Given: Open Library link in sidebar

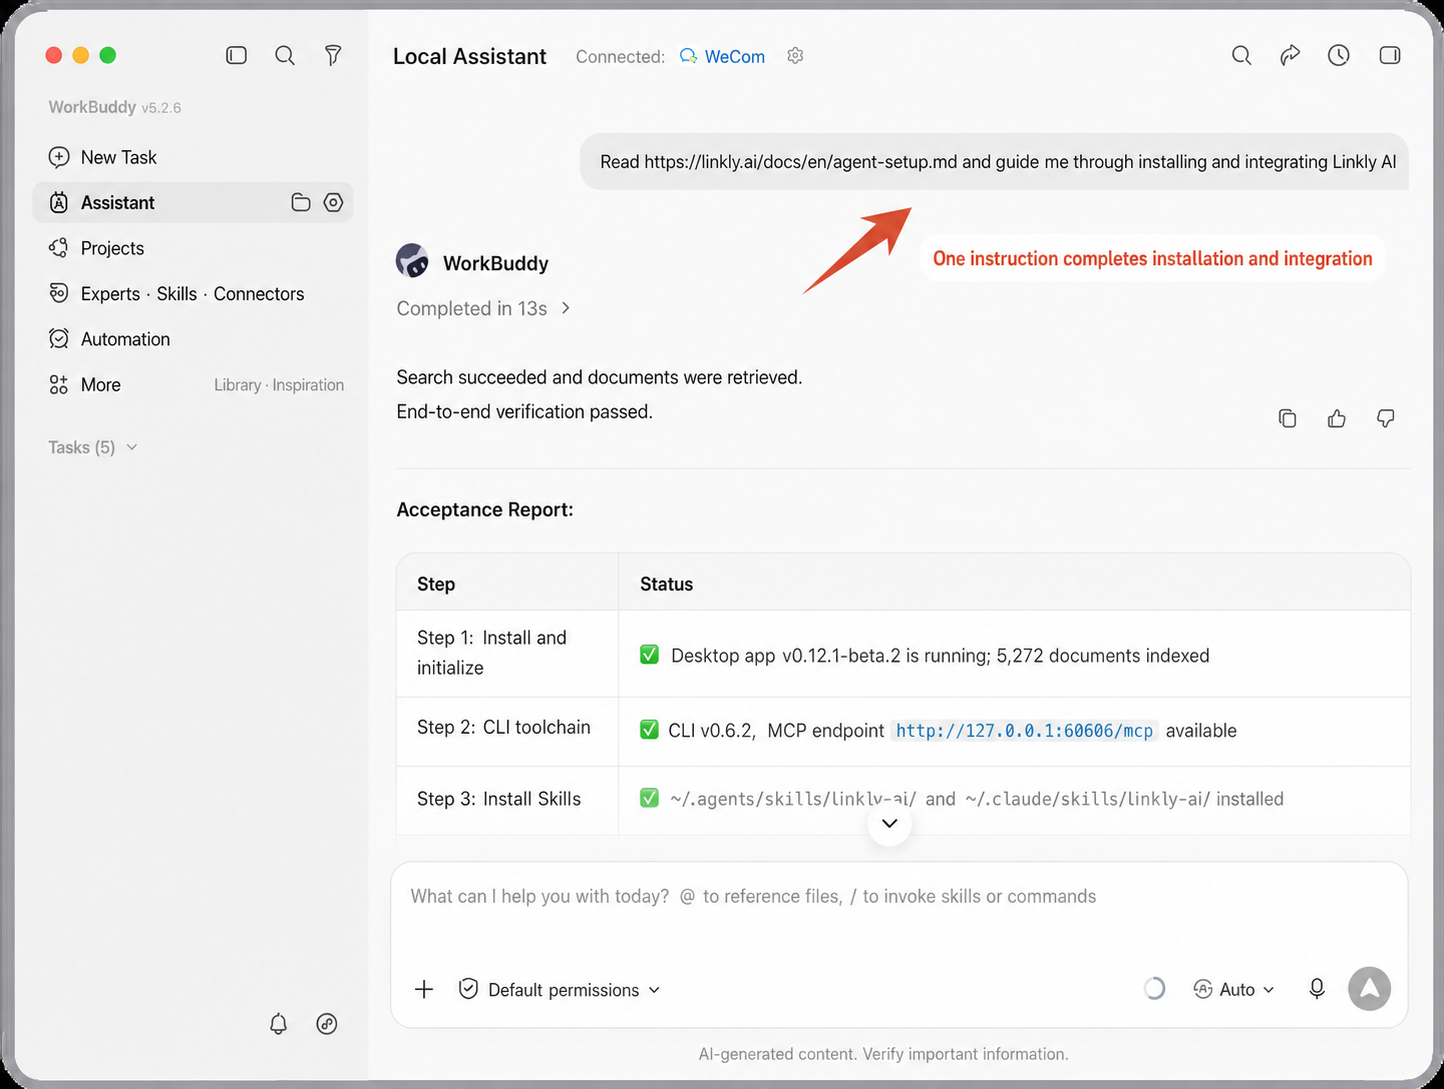Looking at the screenshot, I should pyautogui.click(x=237, y=385).
